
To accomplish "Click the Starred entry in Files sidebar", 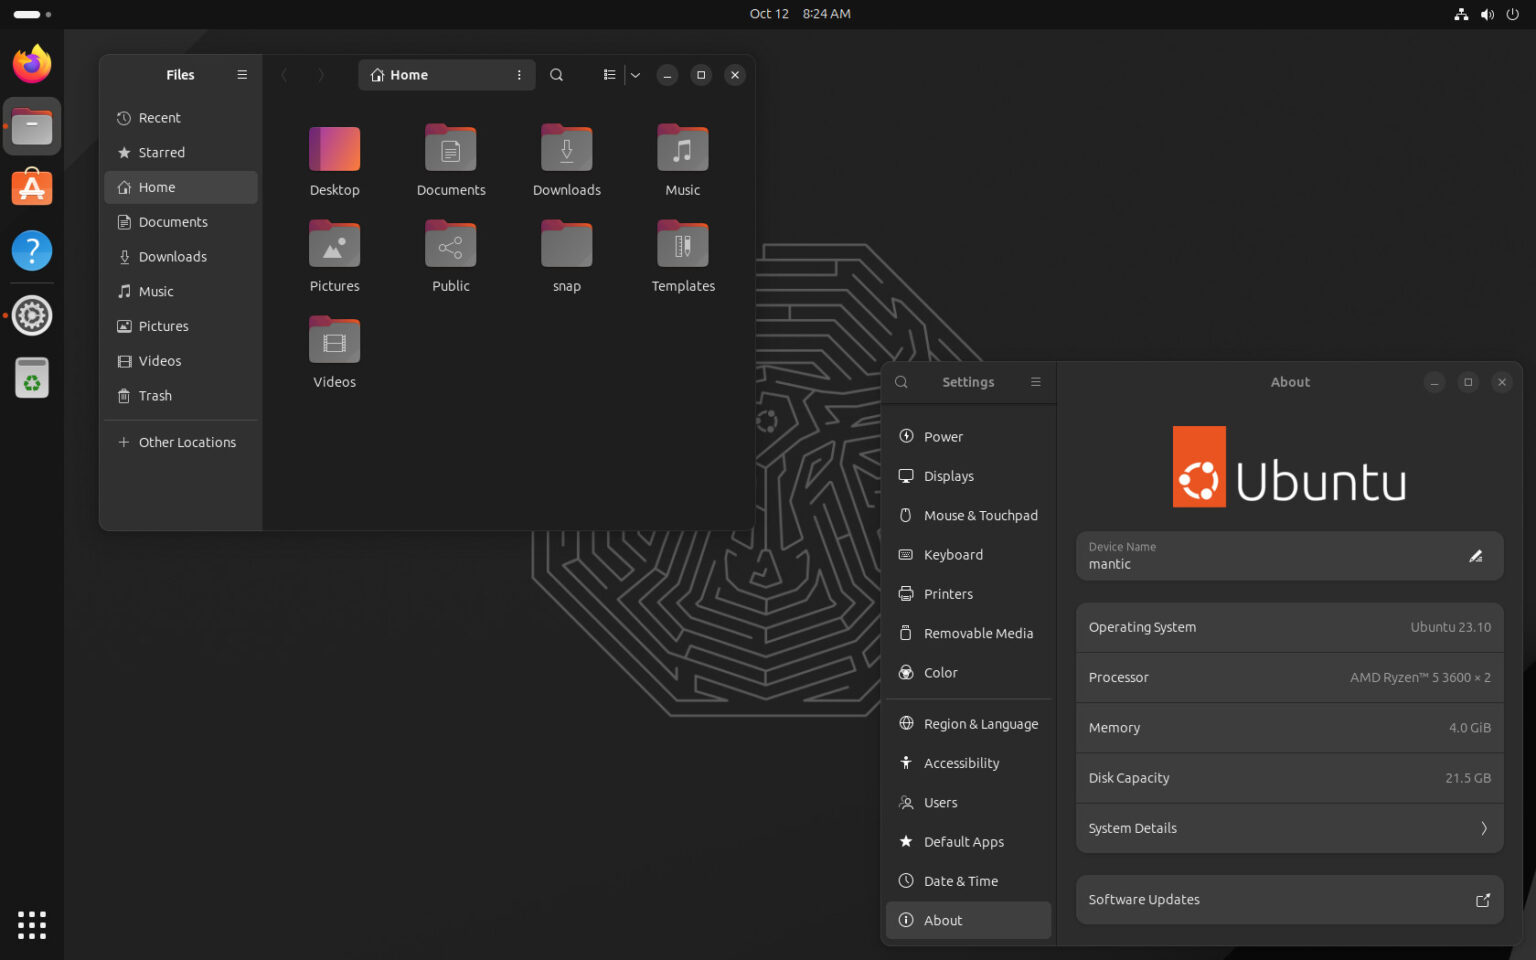I will 162,152.
